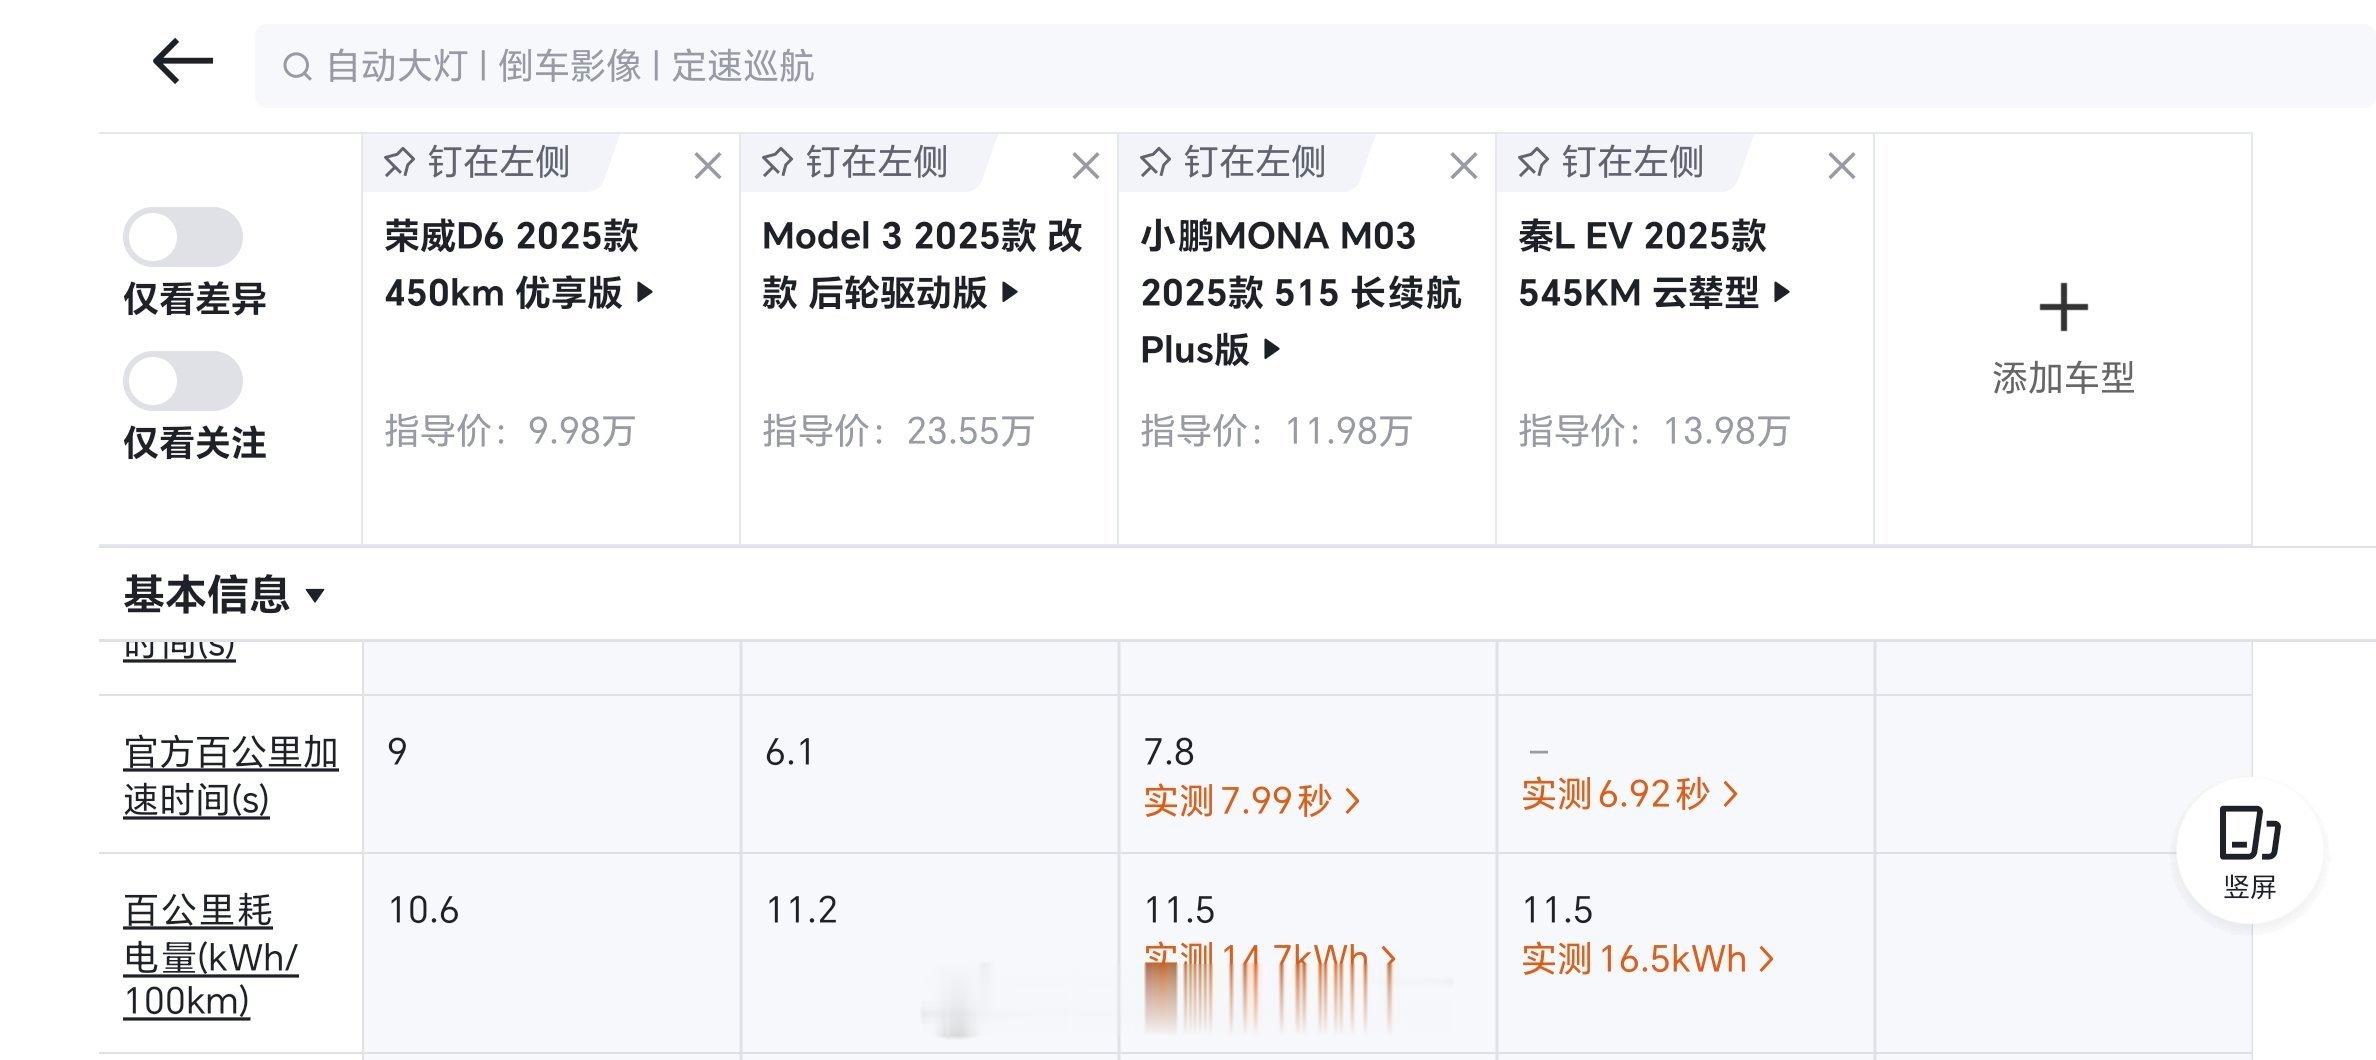This screenshot has height=1060, width=2376.
Task: Go back using the left arrow
Action: [x=182, y=62]
